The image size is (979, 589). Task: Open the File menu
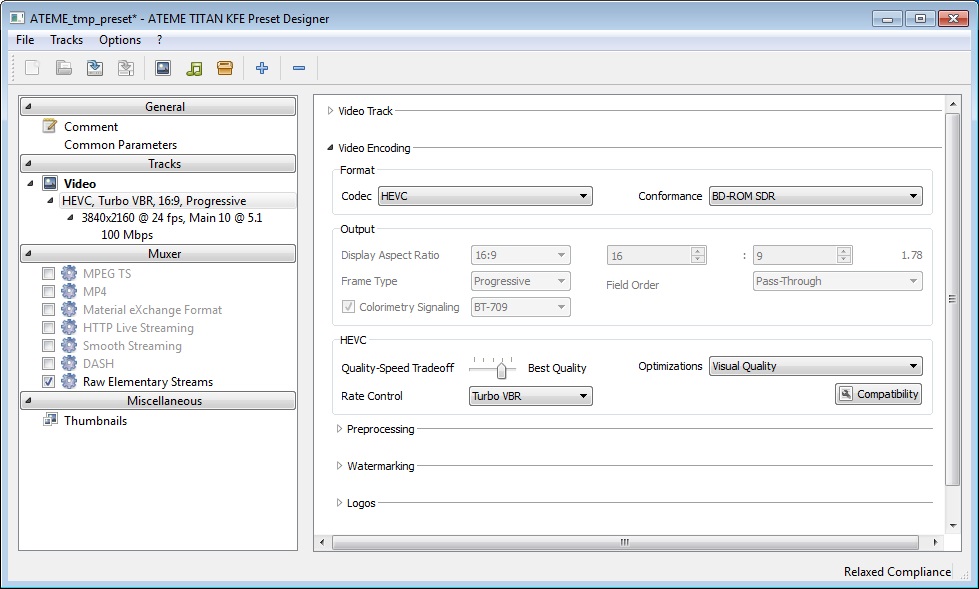[x=25, y=39]
